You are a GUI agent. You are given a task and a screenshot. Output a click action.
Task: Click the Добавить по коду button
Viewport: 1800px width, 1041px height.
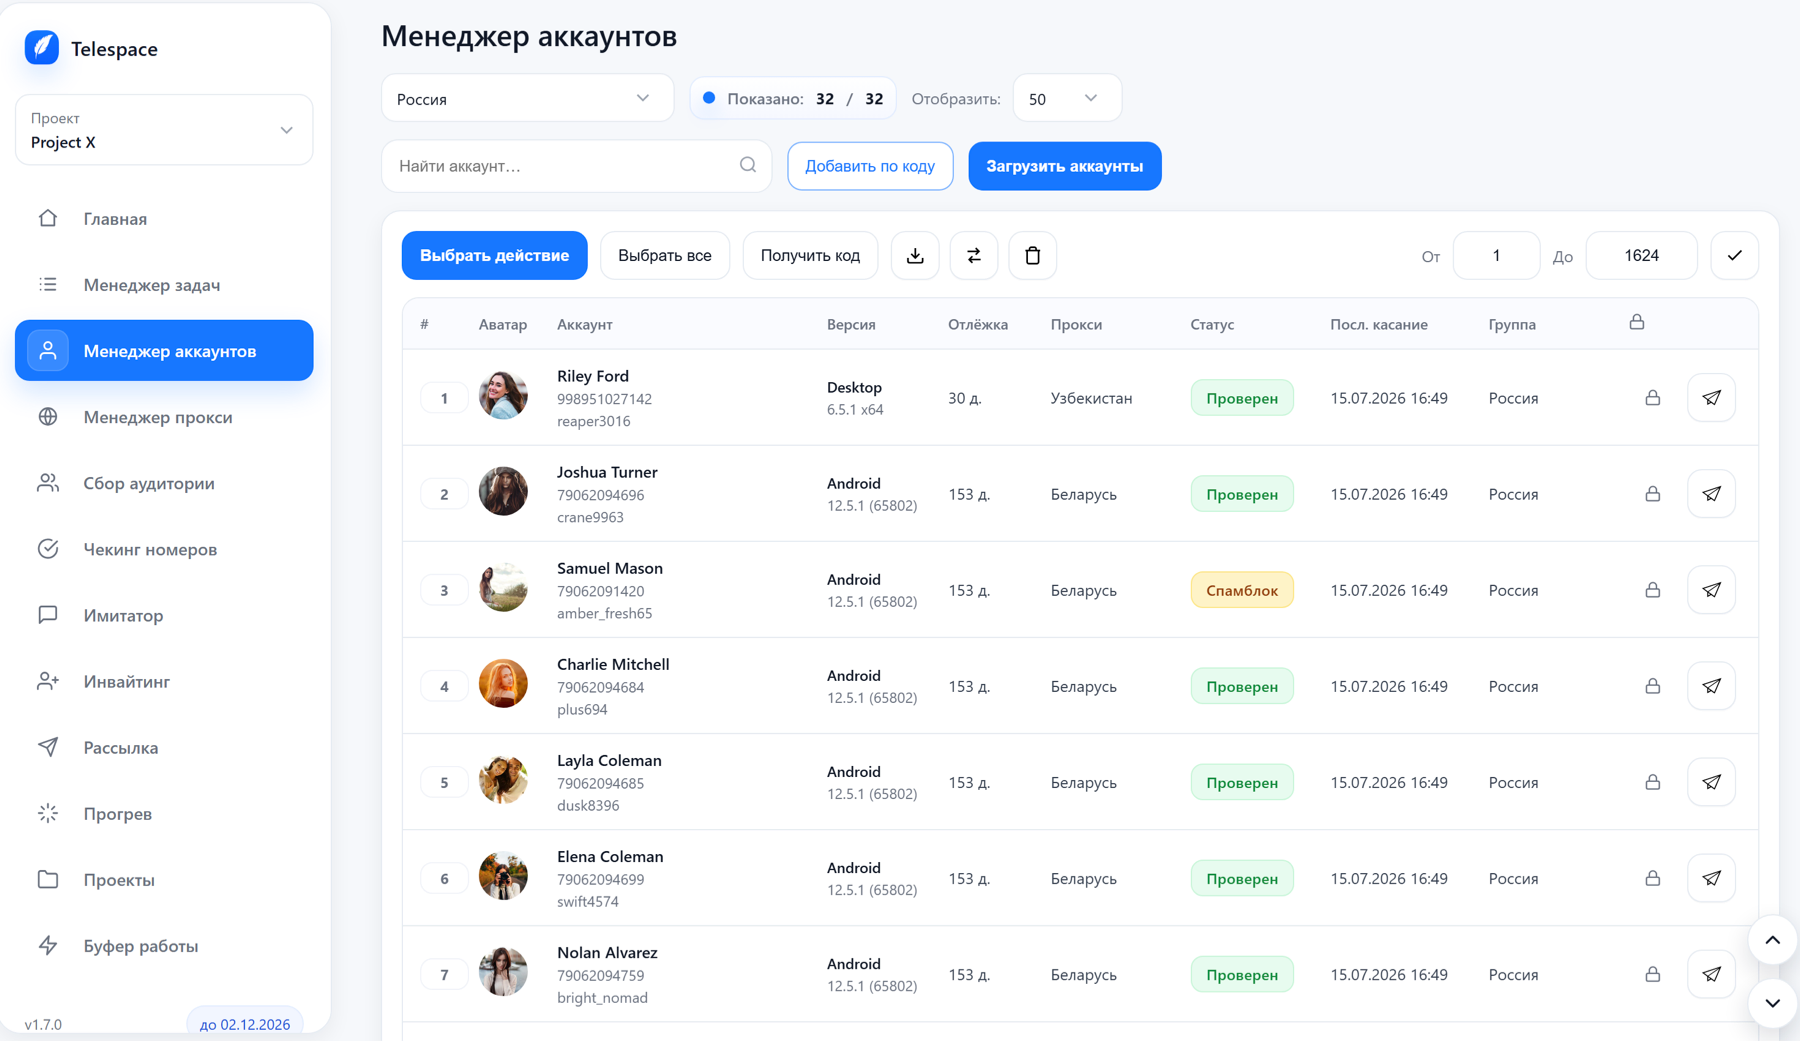point(870,166)
